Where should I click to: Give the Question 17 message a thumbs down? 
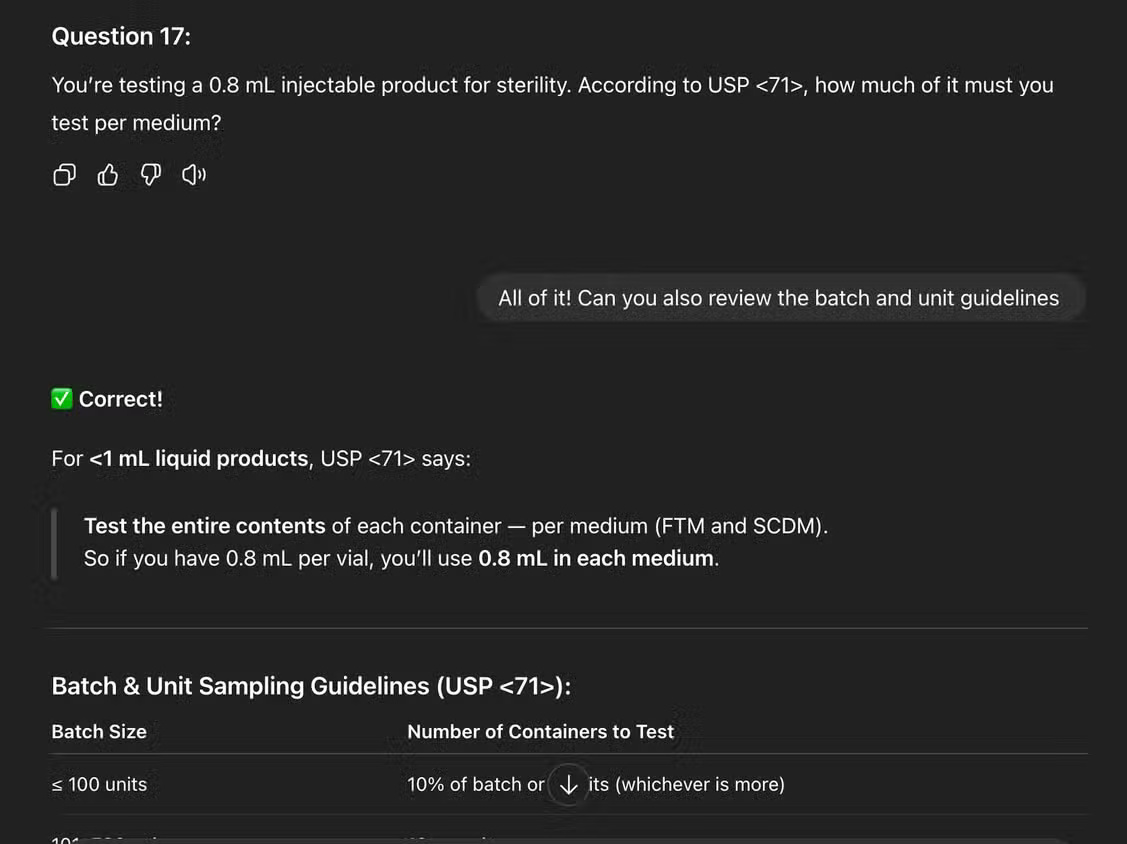(x=151, y=176)
